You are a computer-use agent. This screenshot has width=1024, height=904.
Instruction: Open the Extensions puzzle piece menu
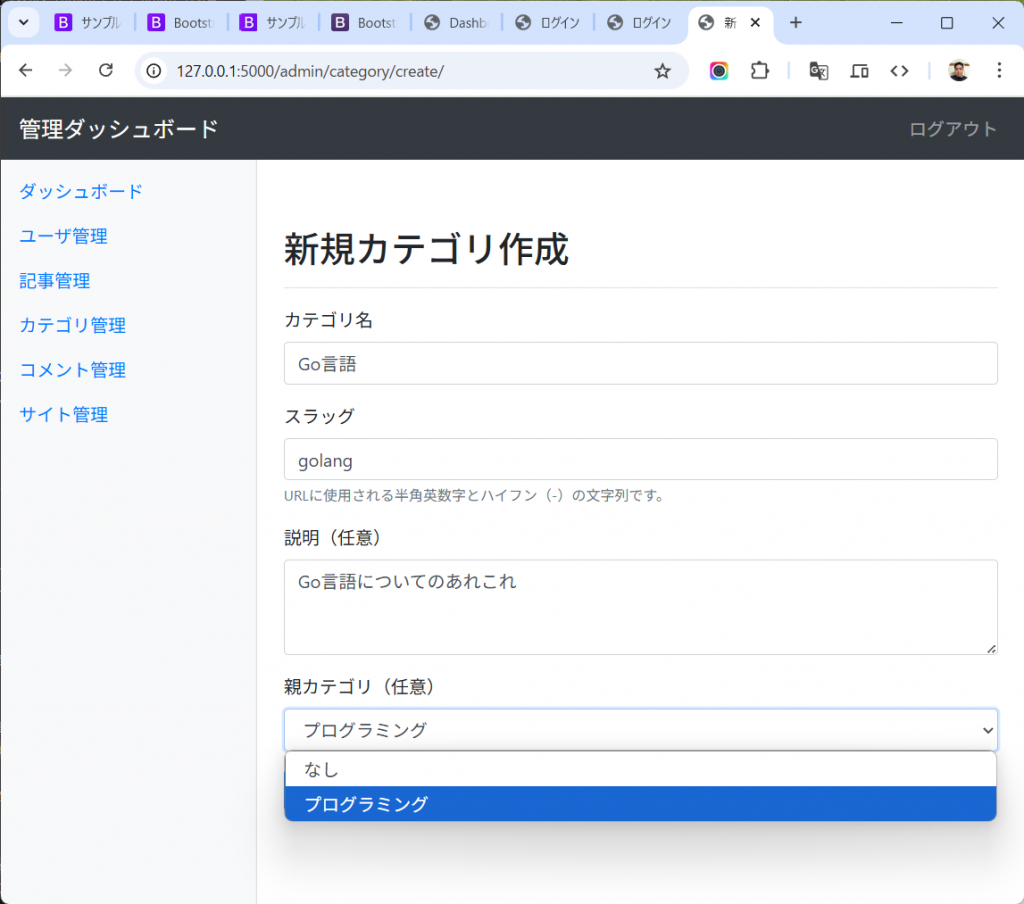coord(760,71)
